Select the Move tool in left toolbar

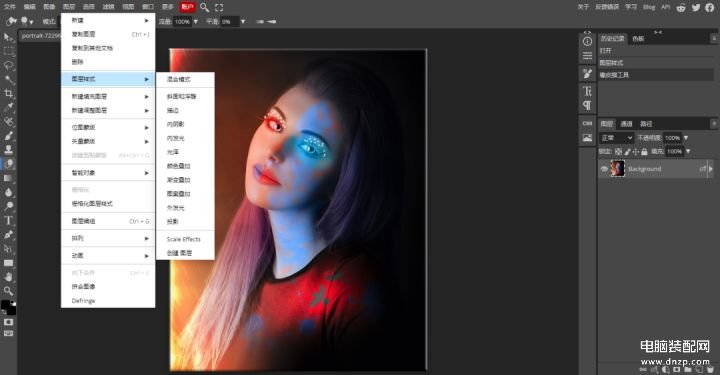pyautogui.click(x=8, y=37)
